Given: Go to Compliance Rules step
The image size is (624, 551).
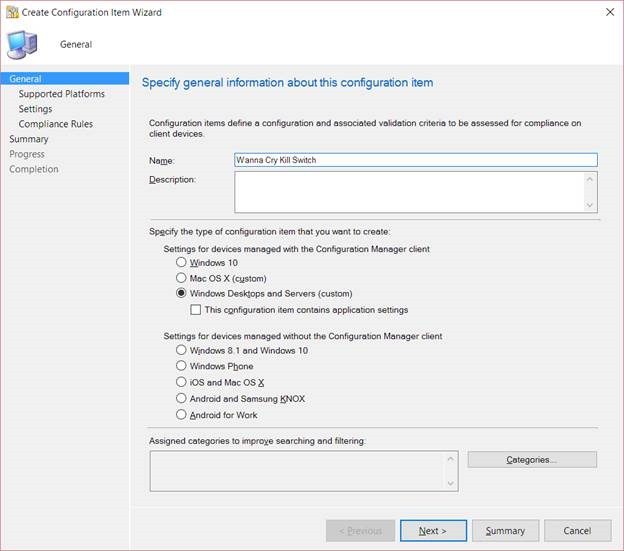Looking at the screenshot, I should [x=56, y=124].
